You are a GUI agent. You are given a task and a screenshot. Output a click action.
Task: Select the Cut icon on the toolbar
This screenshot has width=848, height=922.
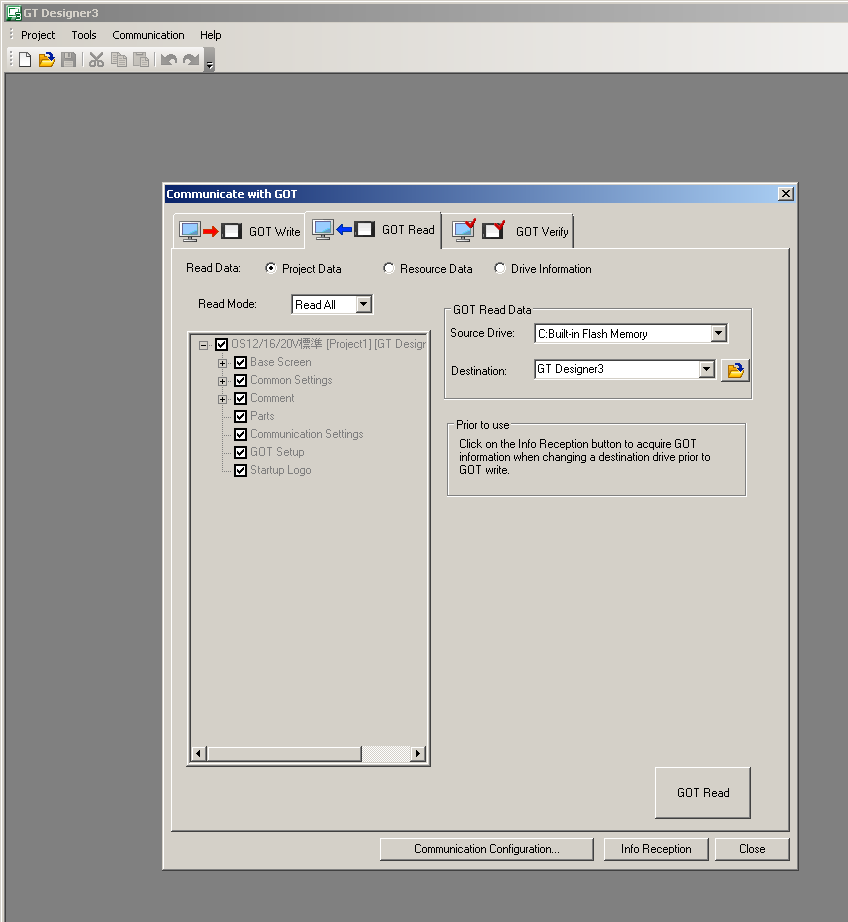click(96, 58)
